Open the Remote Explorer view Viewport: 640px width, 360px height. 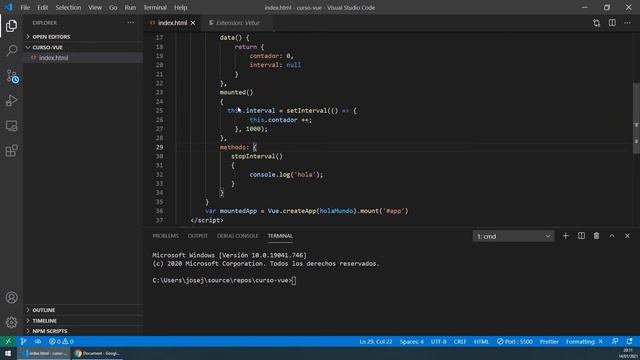click(11, 126)
